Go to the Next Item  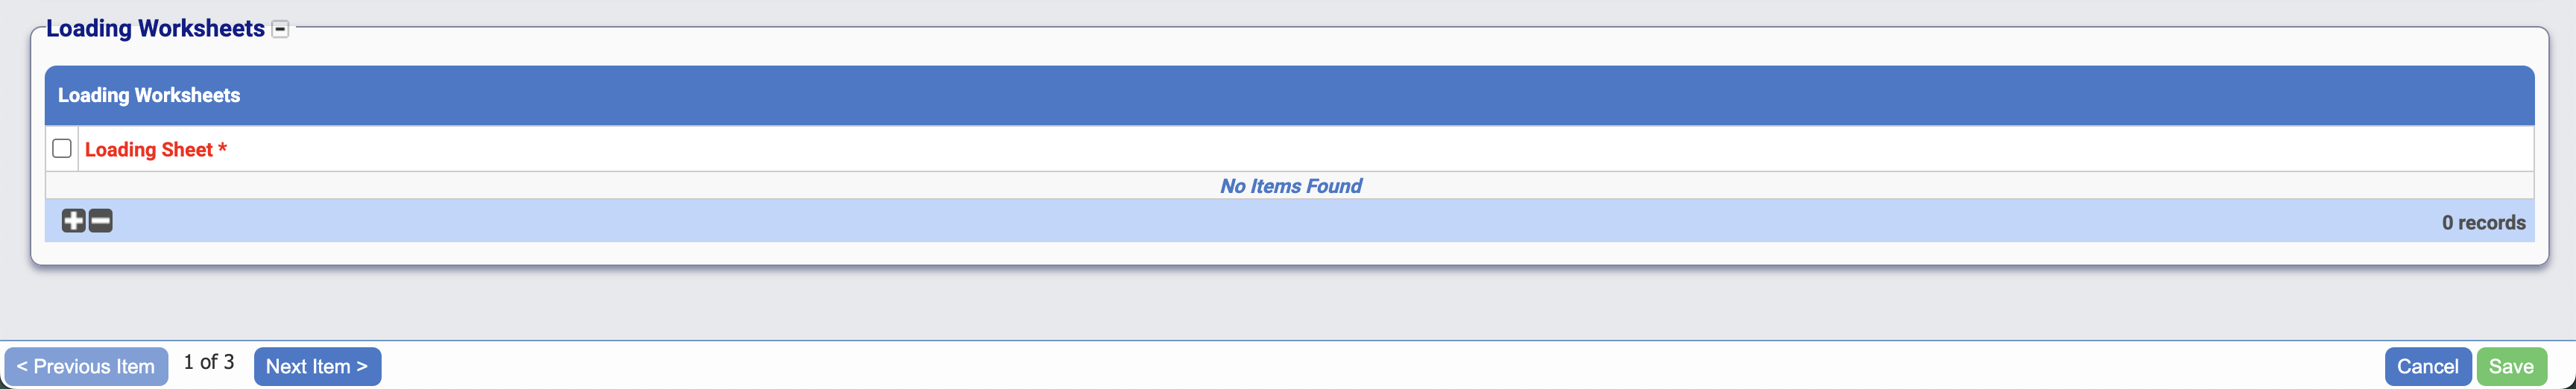(x=317, y=367)
